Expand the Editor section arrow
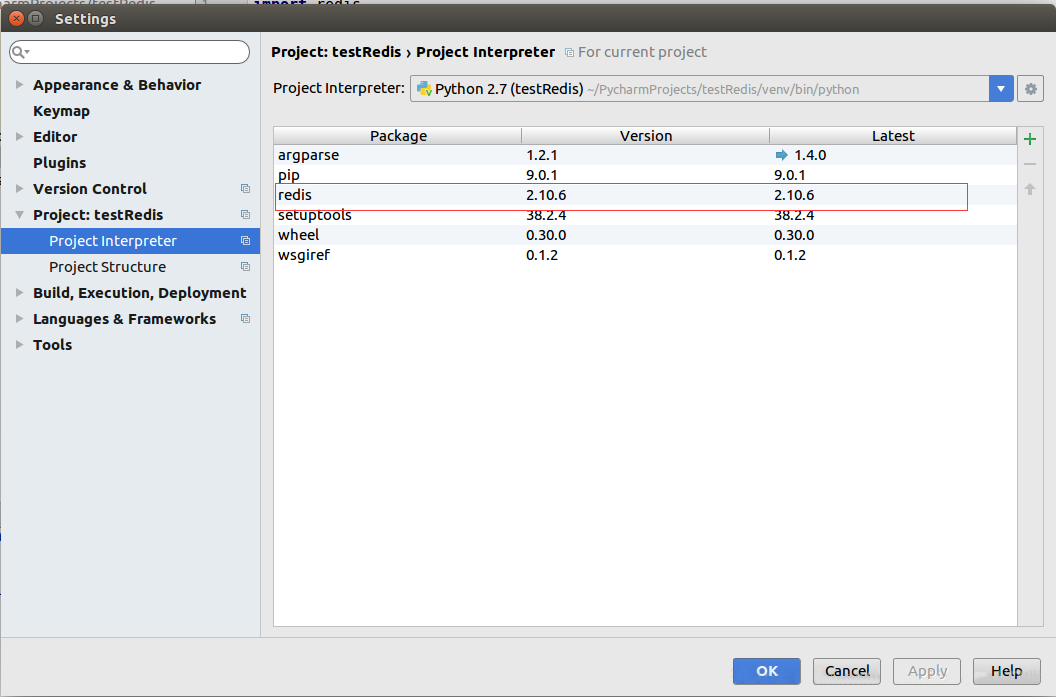This screenshot has height=697, width=1056. 20,137
